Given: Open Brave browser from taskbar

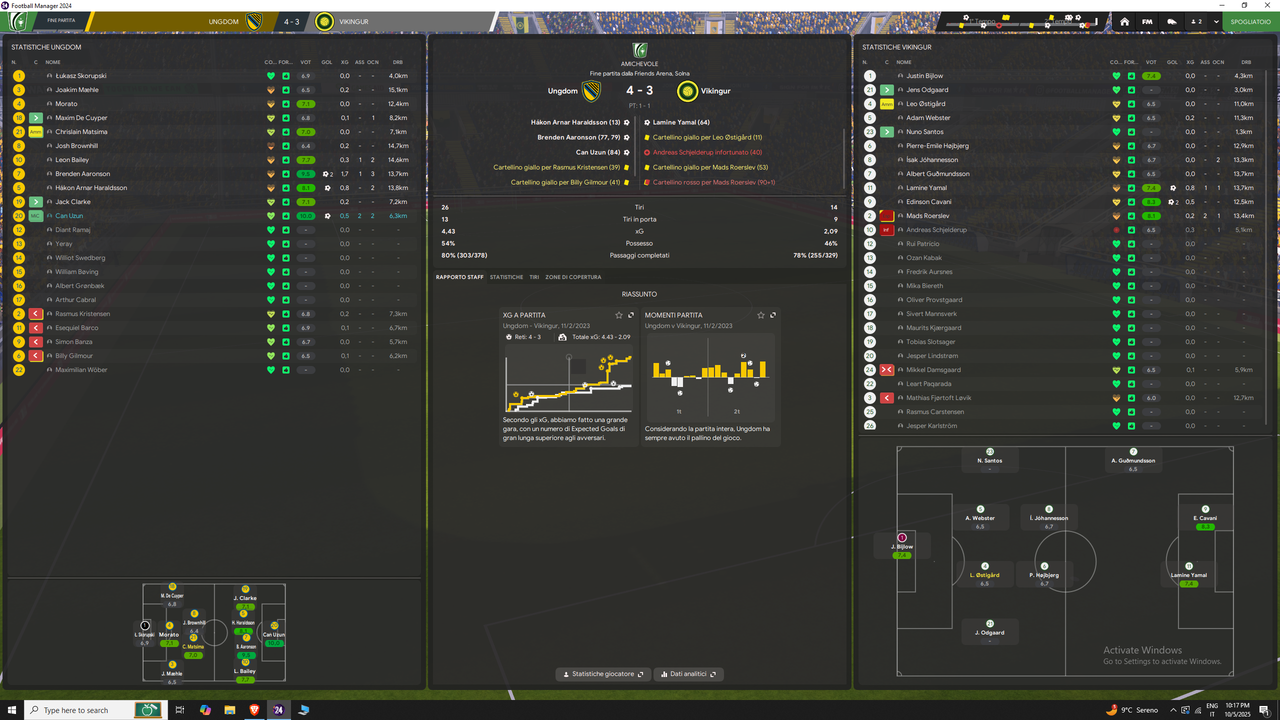Looking at the screenshot, I should tap(254, 710).
